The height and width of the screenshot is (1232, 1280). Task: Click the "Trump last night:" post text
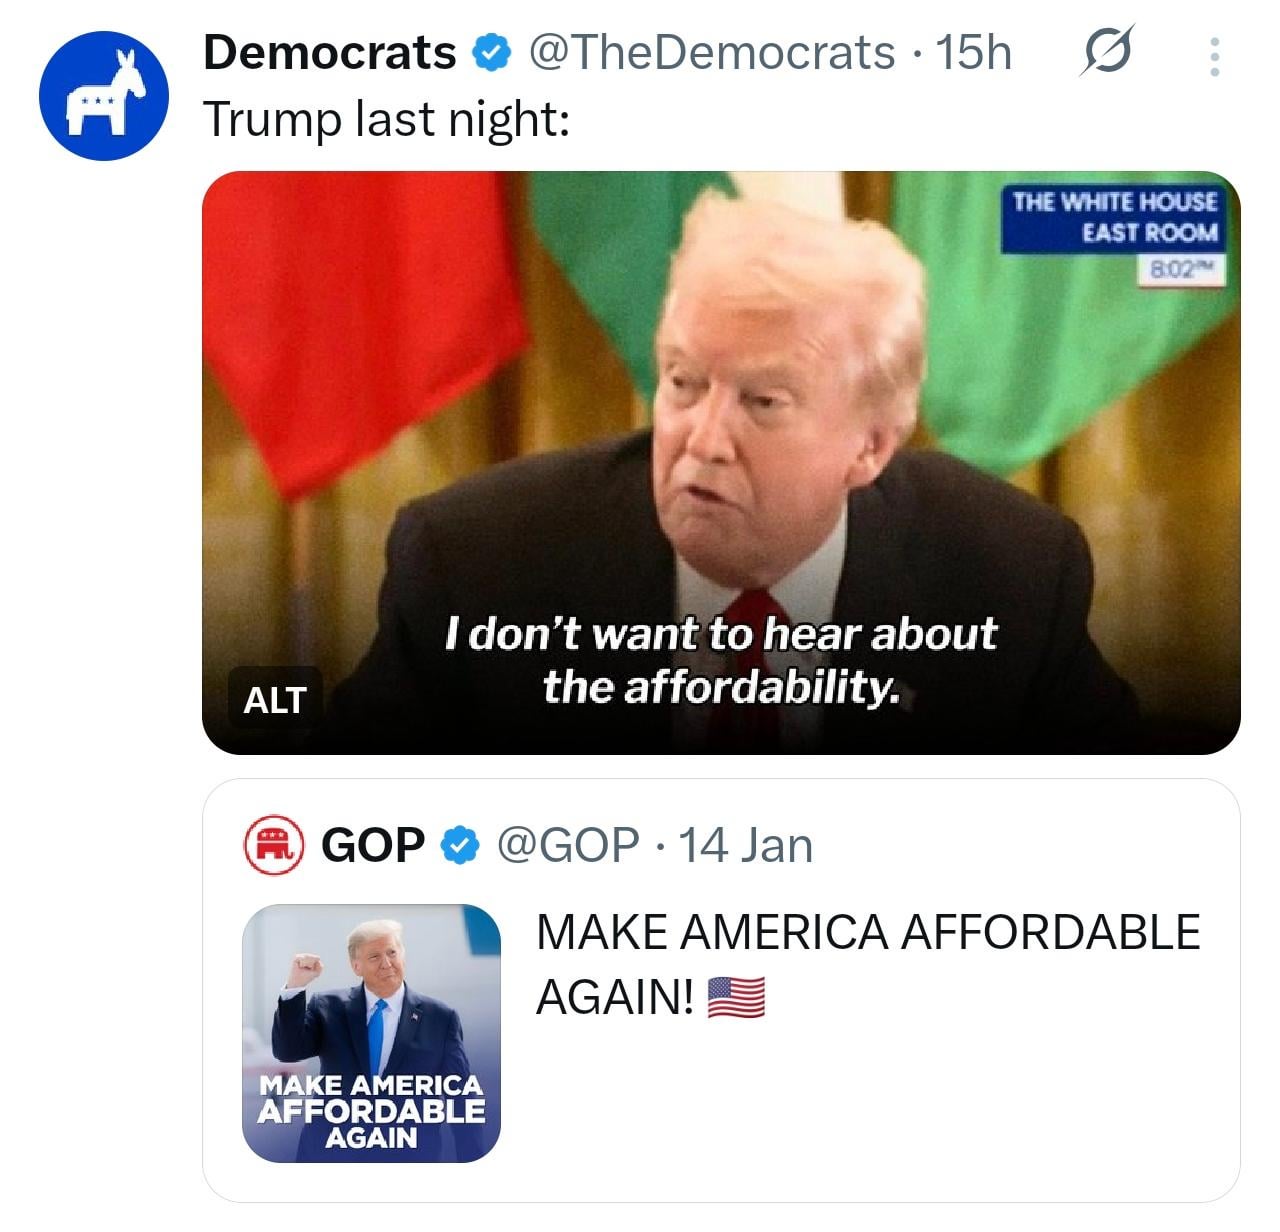[386, 120]
